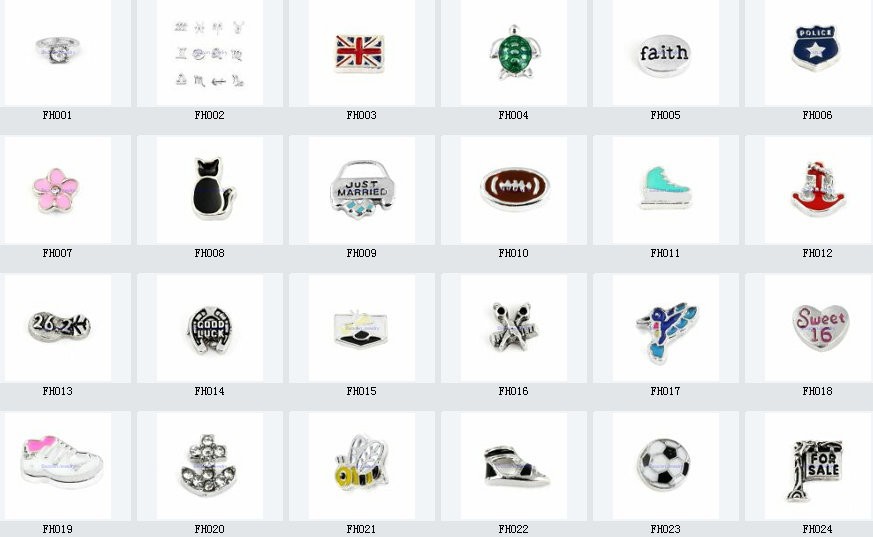
Task: Open the bumblebee charm image
Action: coord(362,463)
